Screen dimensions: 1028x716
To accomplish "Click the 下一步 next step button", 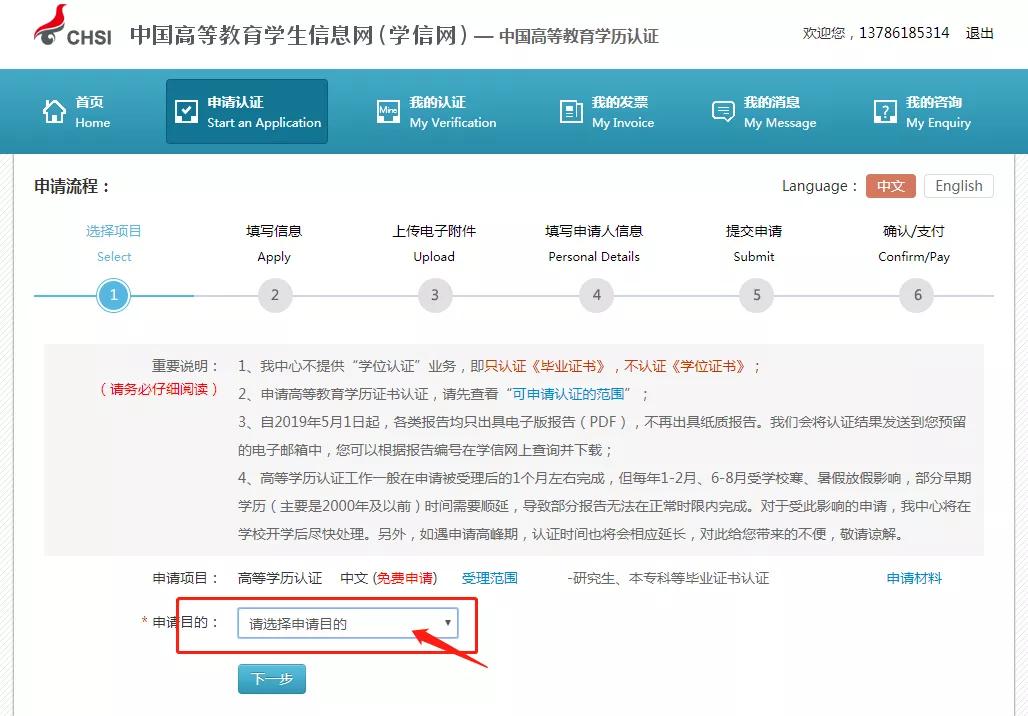I will click(271, 679).
